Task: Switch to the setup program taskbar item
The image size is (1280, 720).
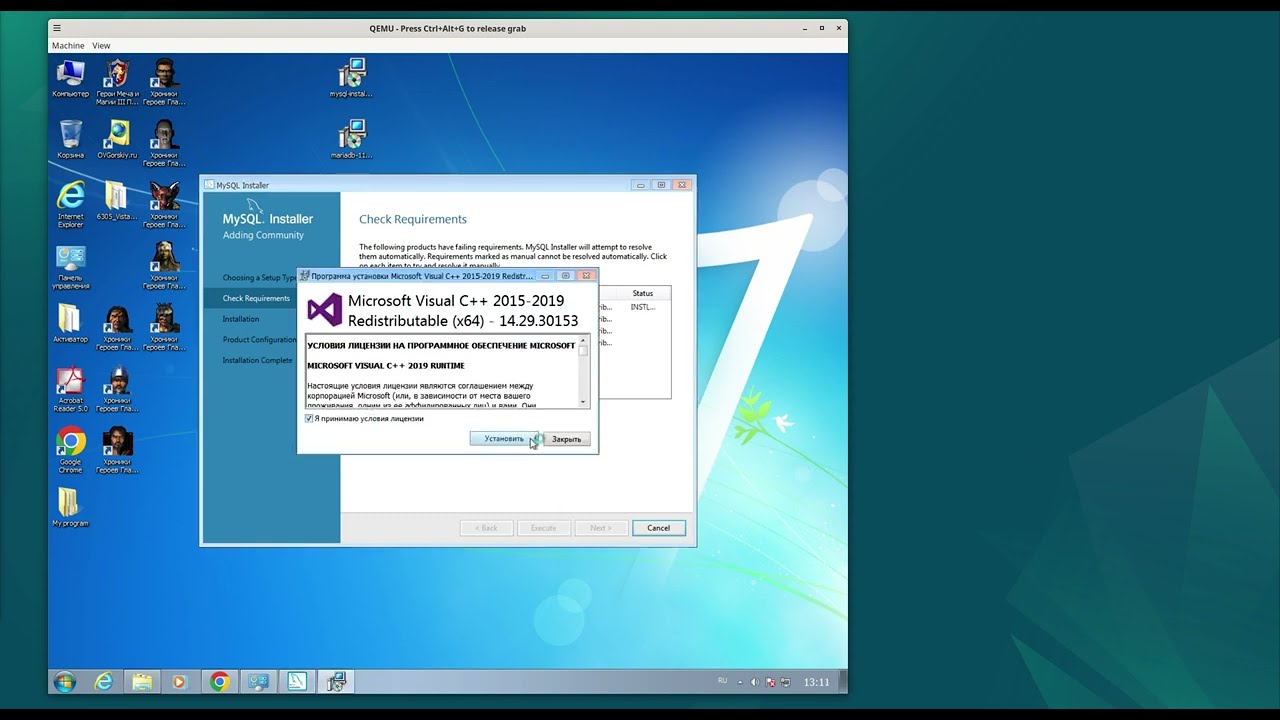Action: (x=336, y=682)
